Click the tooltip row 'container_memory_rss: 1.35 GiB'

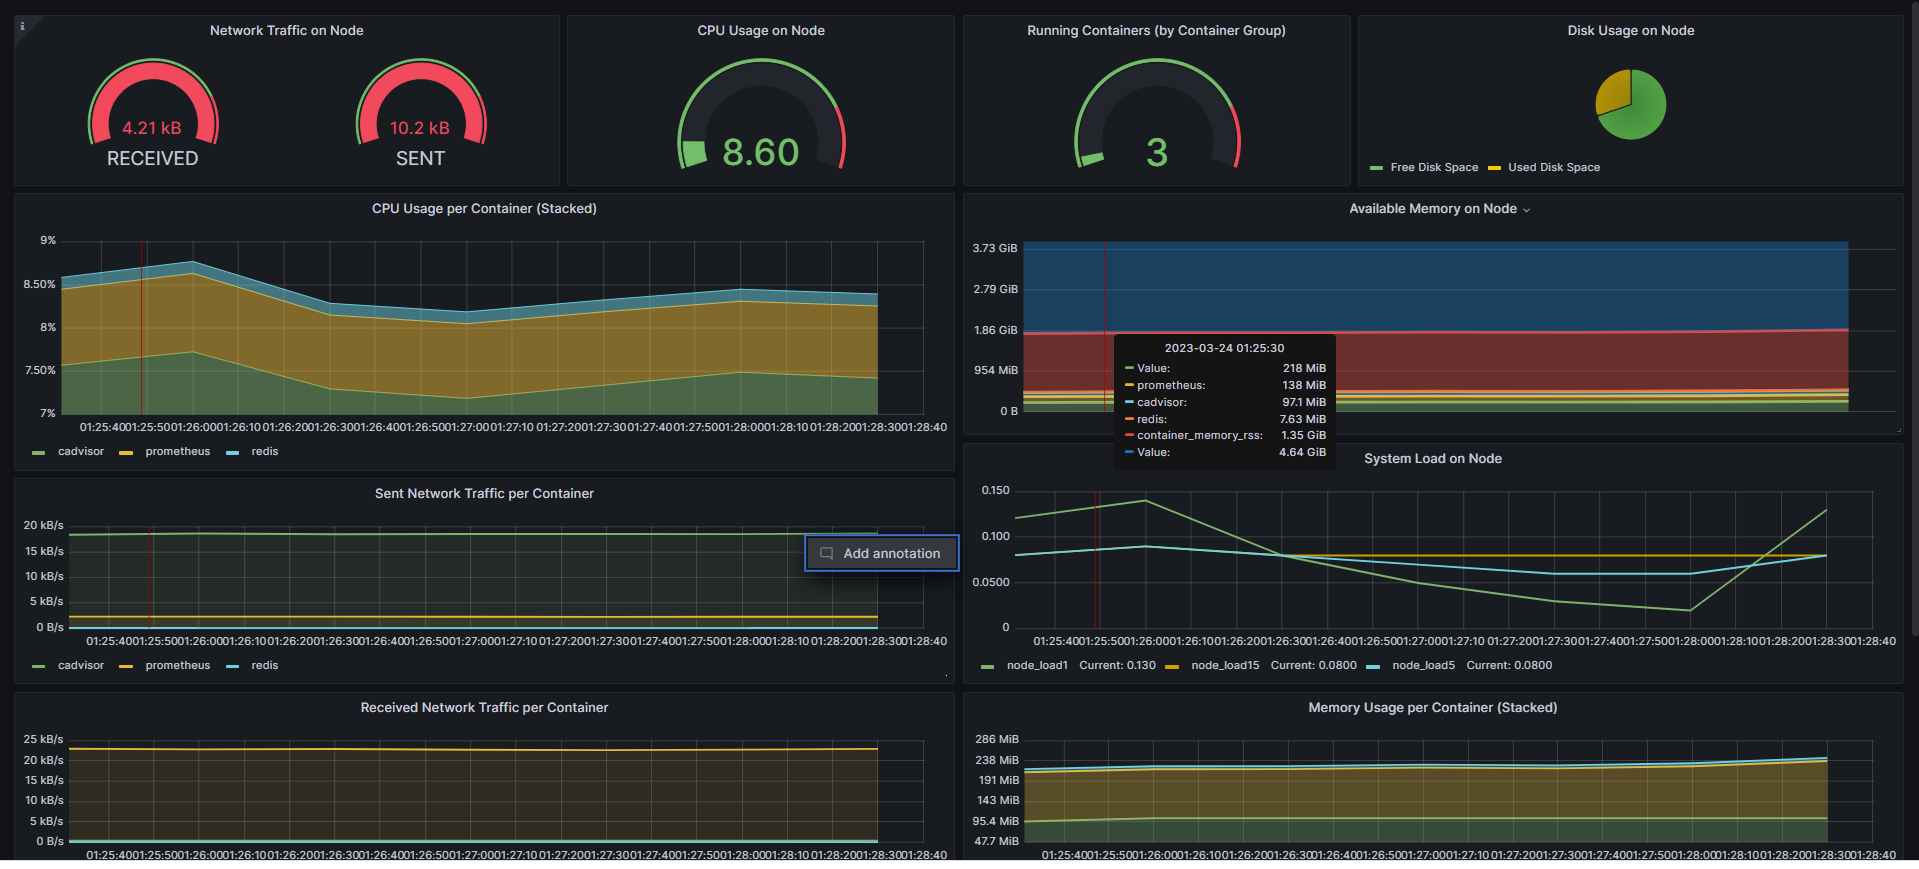1225,436
